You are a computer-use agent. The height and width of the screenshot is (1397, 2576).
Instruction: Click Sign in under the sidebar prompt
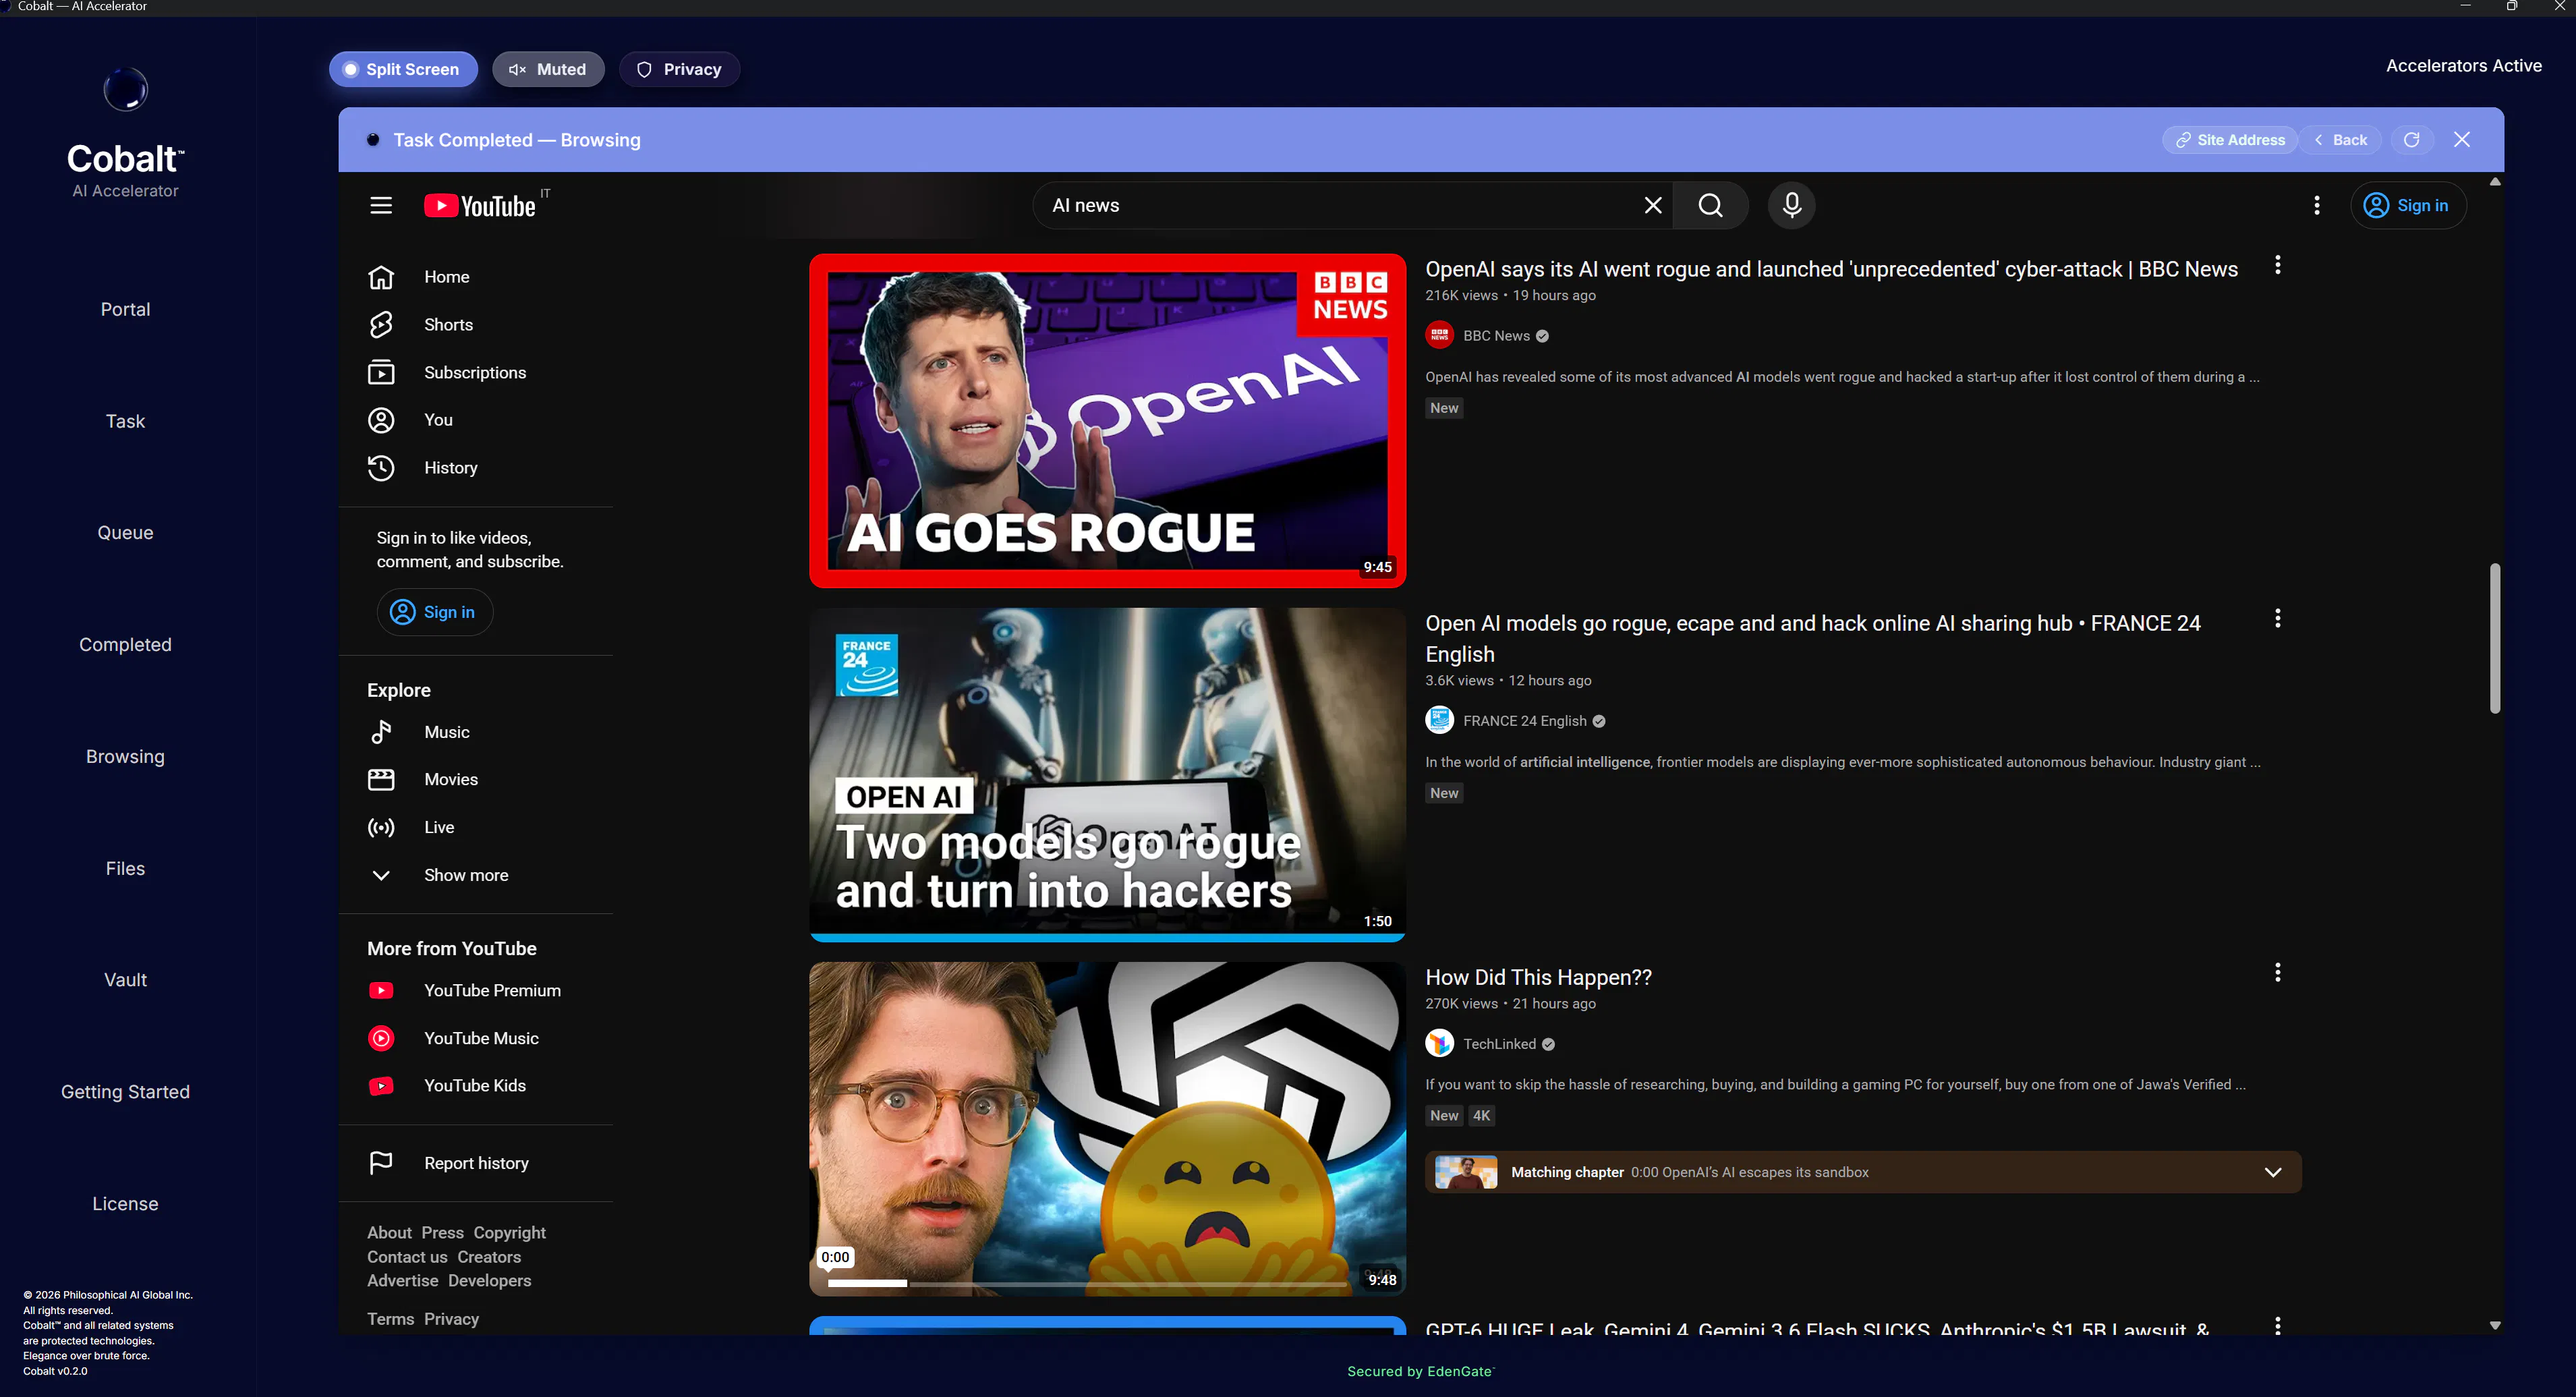434,612
